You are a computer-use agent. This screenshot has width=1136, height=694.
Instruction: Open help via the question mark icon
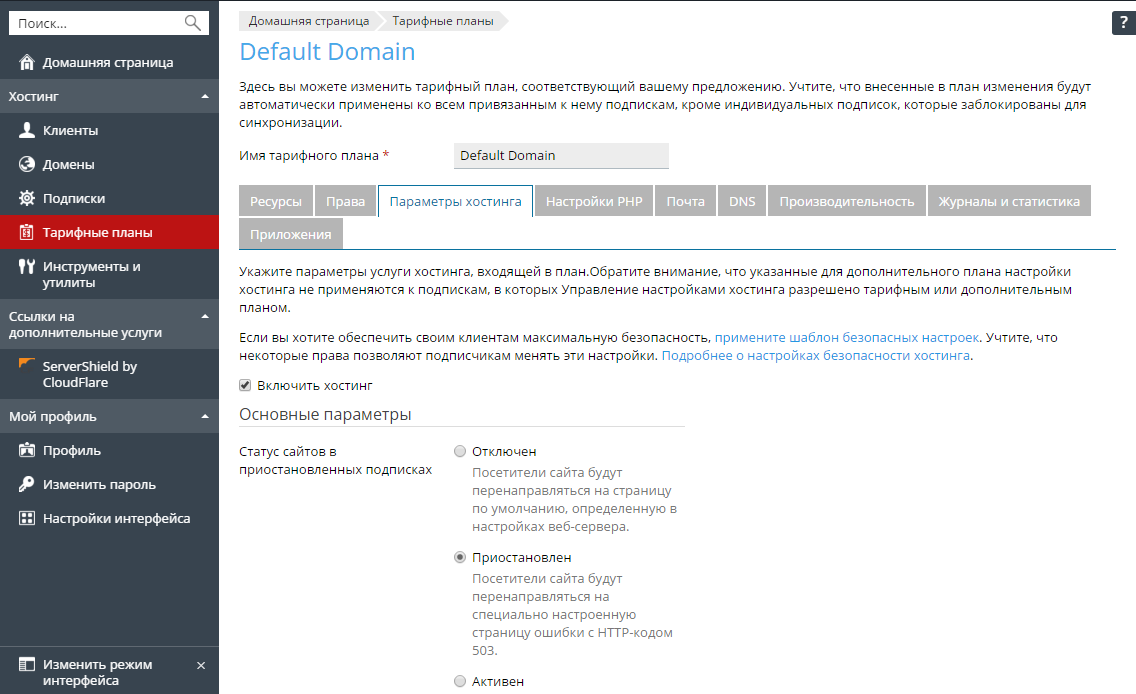[x=1124, y=22]
